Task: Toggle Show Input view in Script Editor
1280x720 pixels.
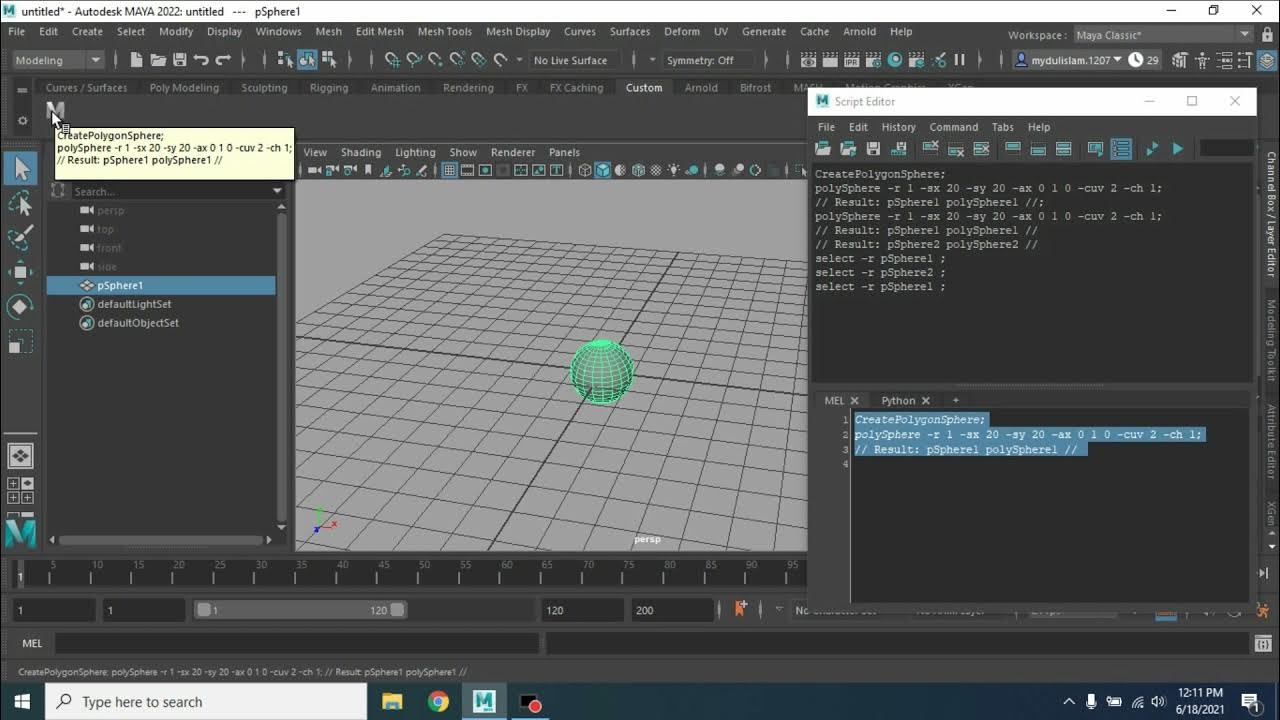Action: pos(1038,150)
